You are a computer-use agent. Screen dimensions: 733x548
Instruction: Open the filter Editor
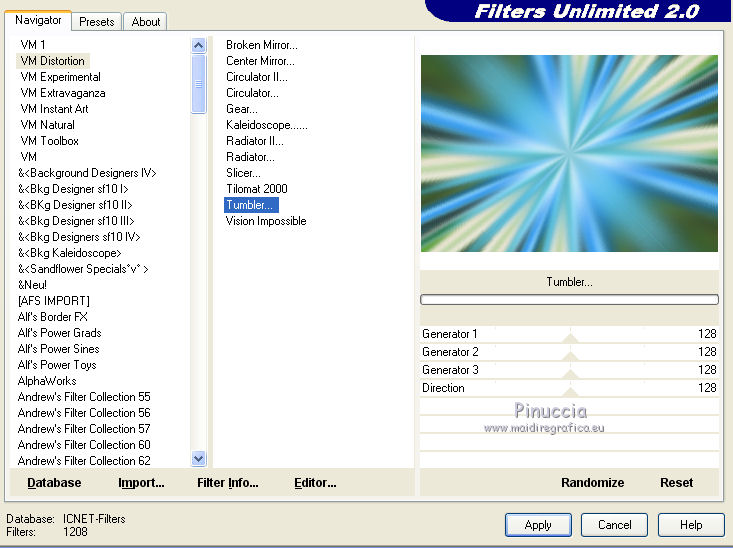point(315,483)
